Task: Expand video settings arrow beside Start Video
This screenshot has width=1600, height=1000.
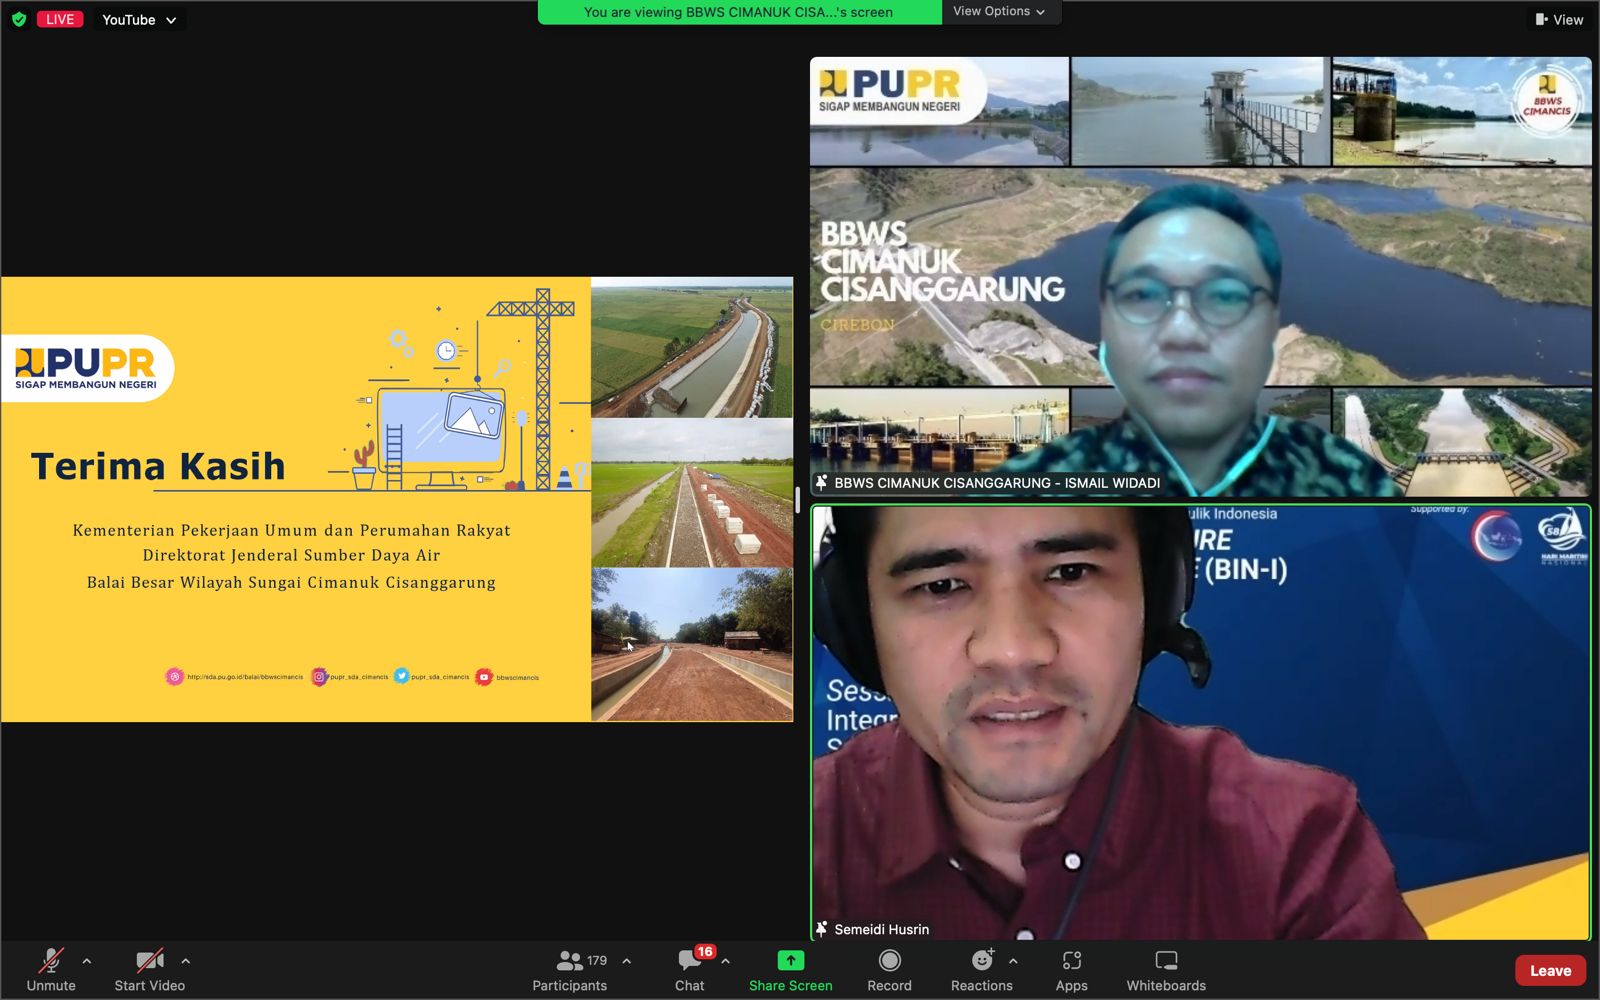Action: coord(186,961)
